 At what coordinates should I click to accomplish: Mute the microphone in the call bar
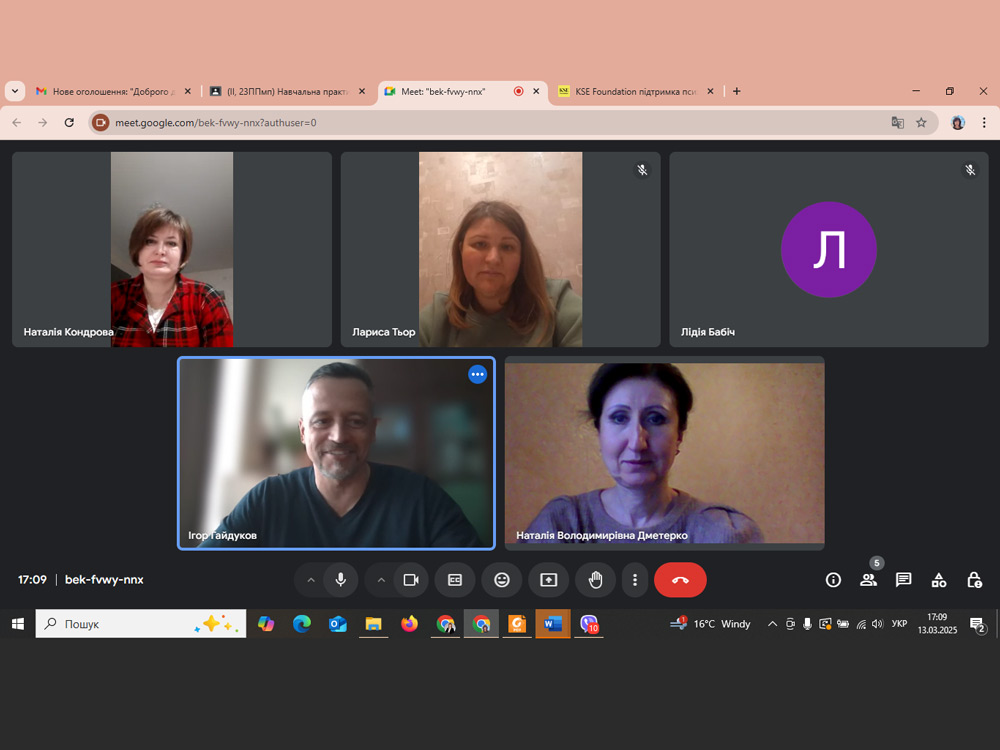[341, 580]
